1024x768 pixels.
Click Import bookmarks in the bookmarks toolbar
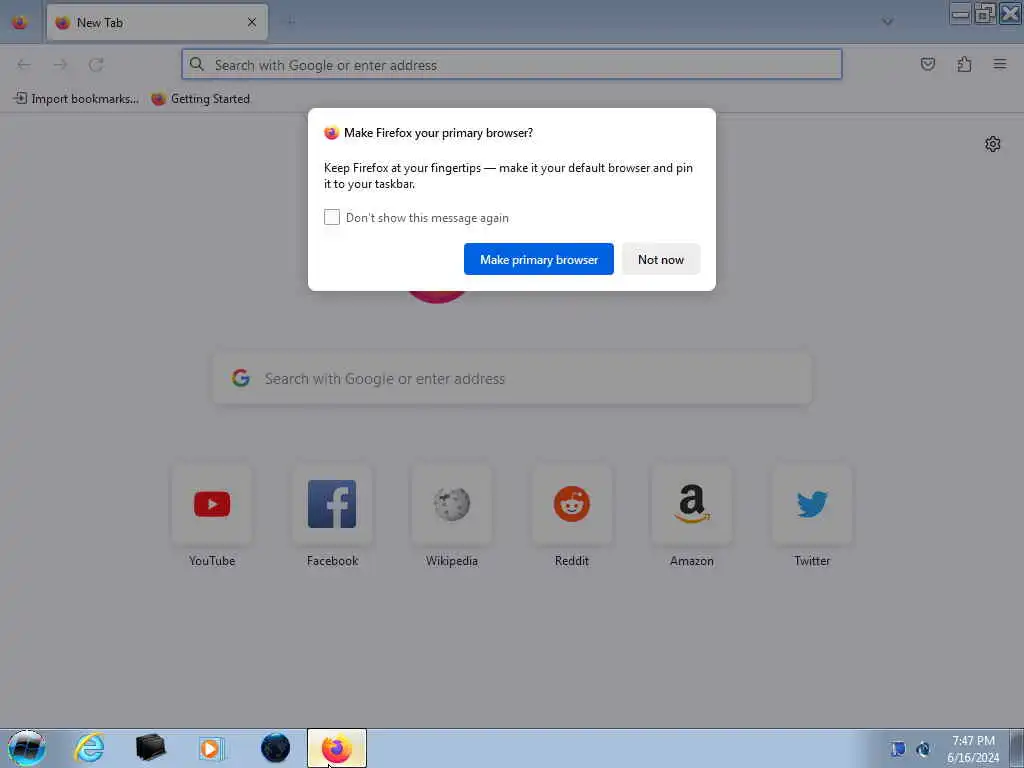click(76, 99)
